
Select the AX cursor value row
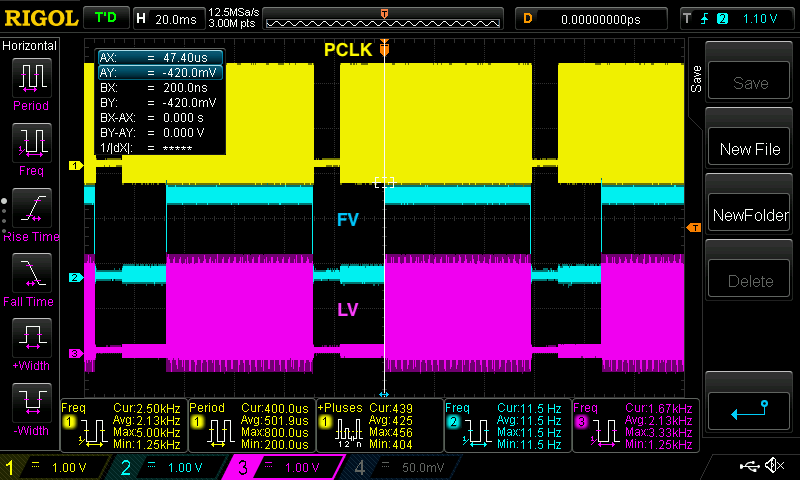point(160,58)
